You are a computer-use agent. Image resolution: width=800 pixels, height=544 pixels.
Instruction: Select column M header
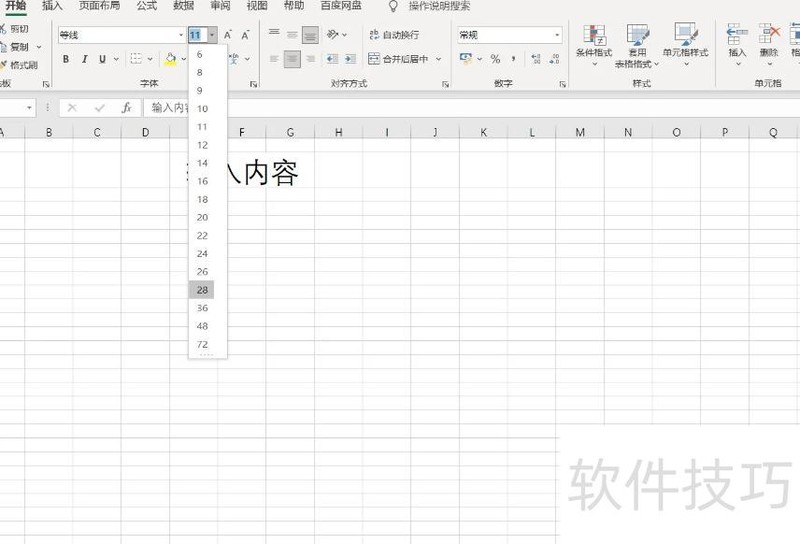pyautogui.click(x=580, y=132)
